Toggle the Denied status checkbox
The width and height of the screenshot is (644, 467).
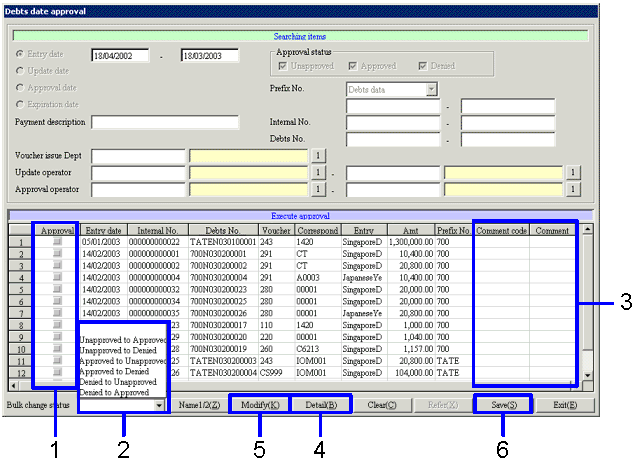pos(423,66)
